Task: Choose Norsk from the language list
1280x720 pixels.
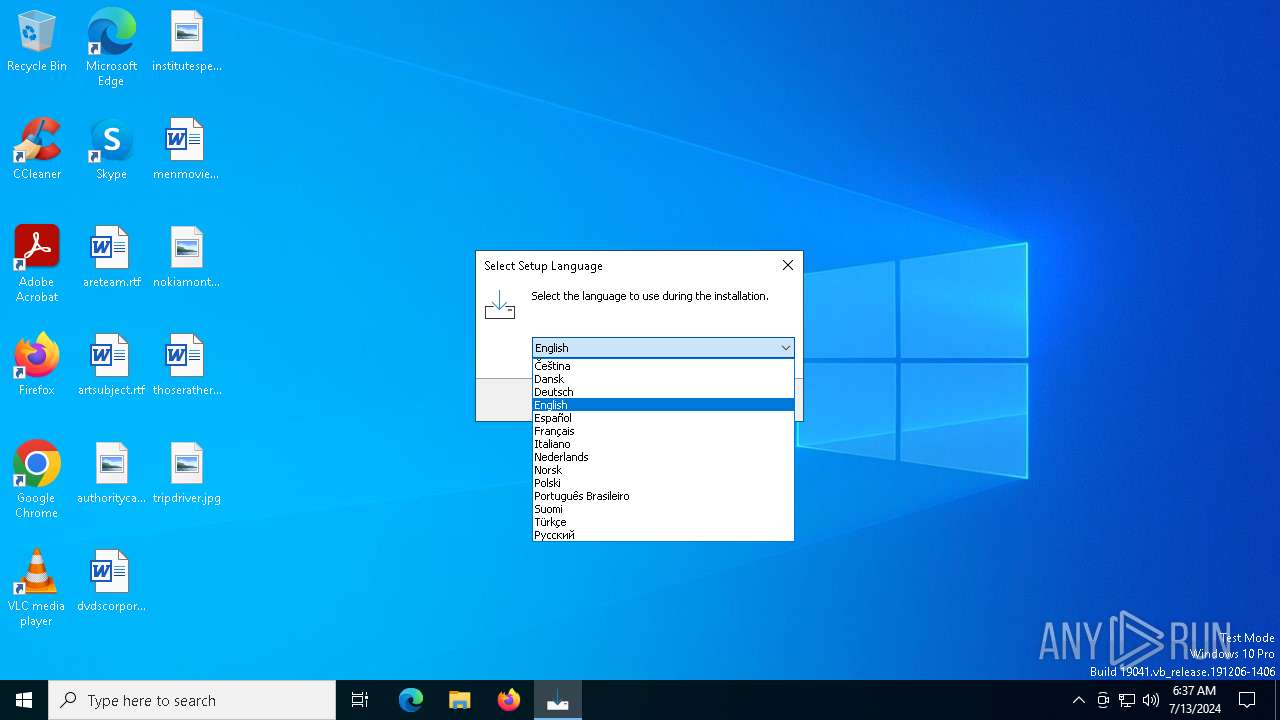Action: pyautogui.click(x=663, y=470)
